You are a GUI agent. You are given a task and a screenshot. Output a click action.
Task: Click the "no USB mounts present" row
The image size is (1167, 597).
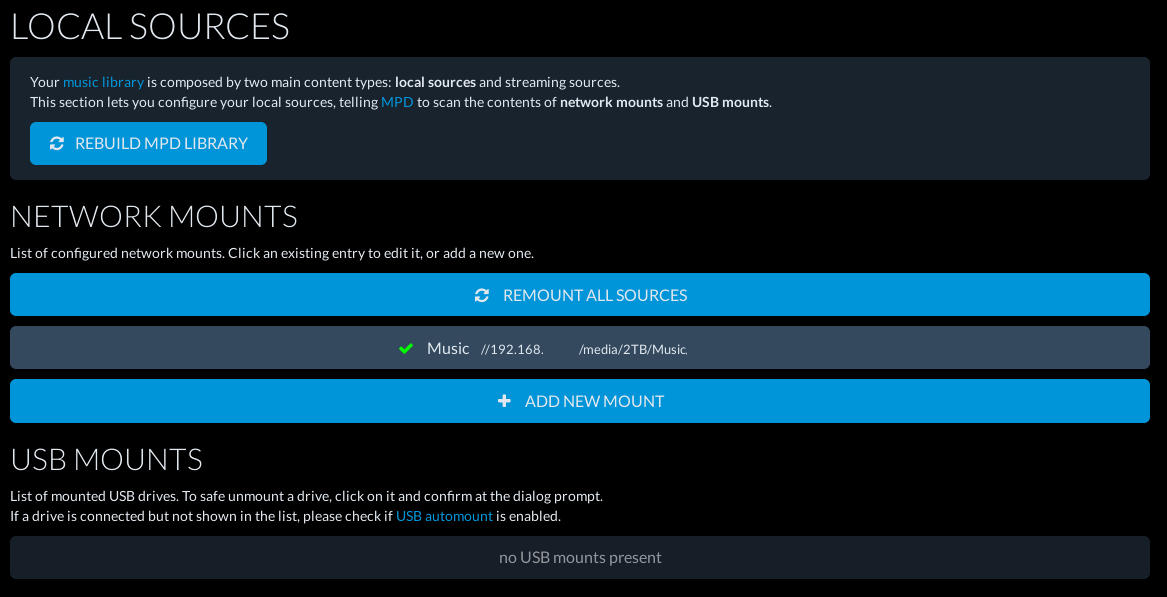click(580, 557)
